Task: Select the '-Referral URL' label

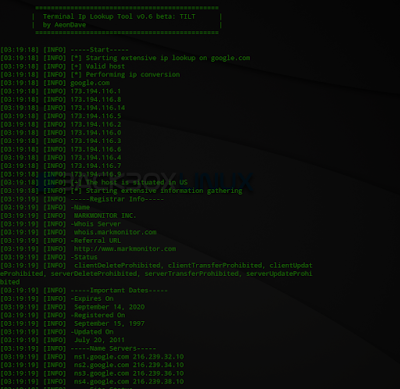Action: click(x=96, y=241)
